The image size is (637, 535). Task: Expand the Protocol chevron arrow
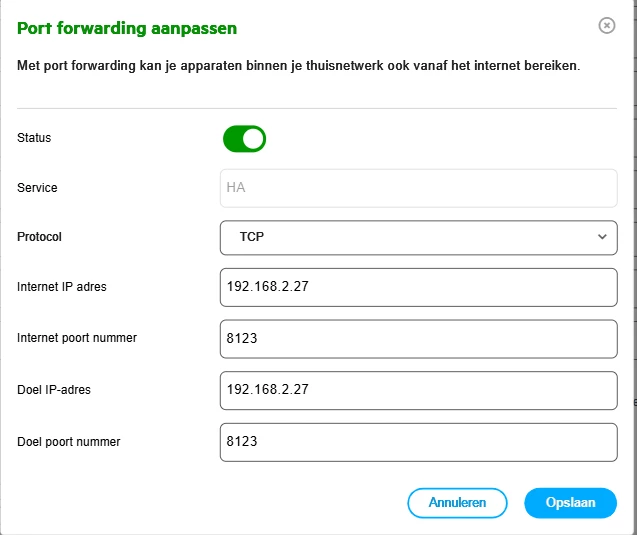pos(602,237)
